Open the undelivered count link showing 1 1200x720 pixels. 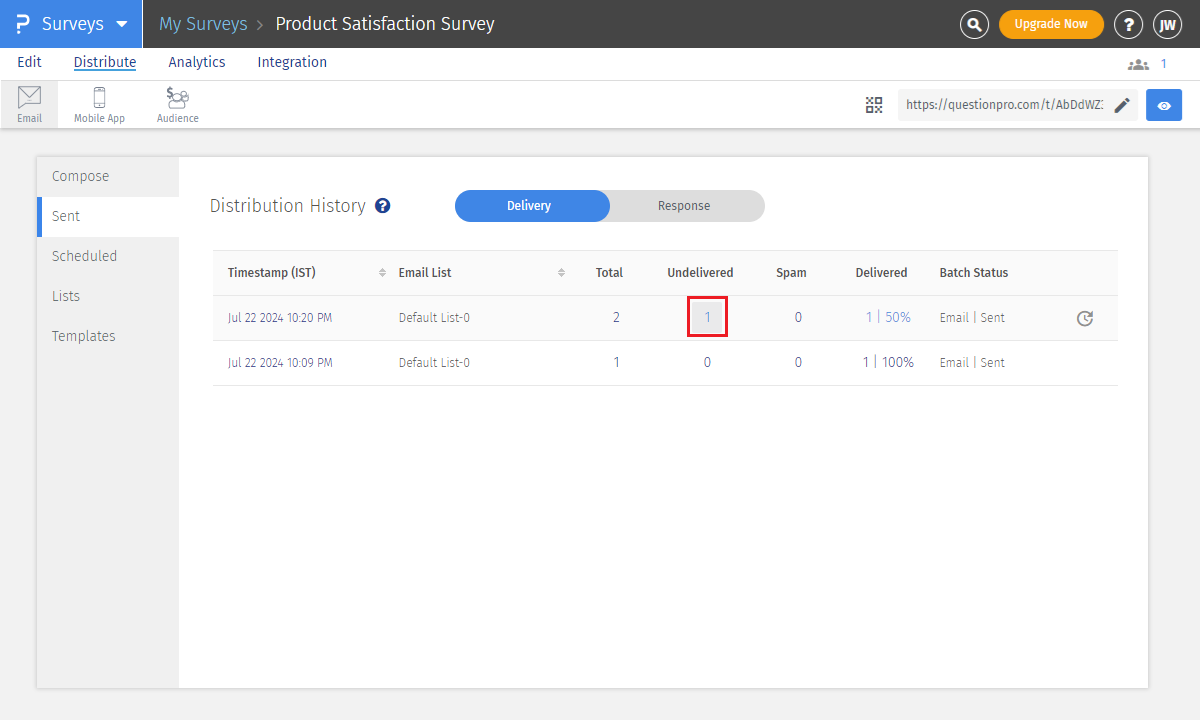[x=707, y=317]
